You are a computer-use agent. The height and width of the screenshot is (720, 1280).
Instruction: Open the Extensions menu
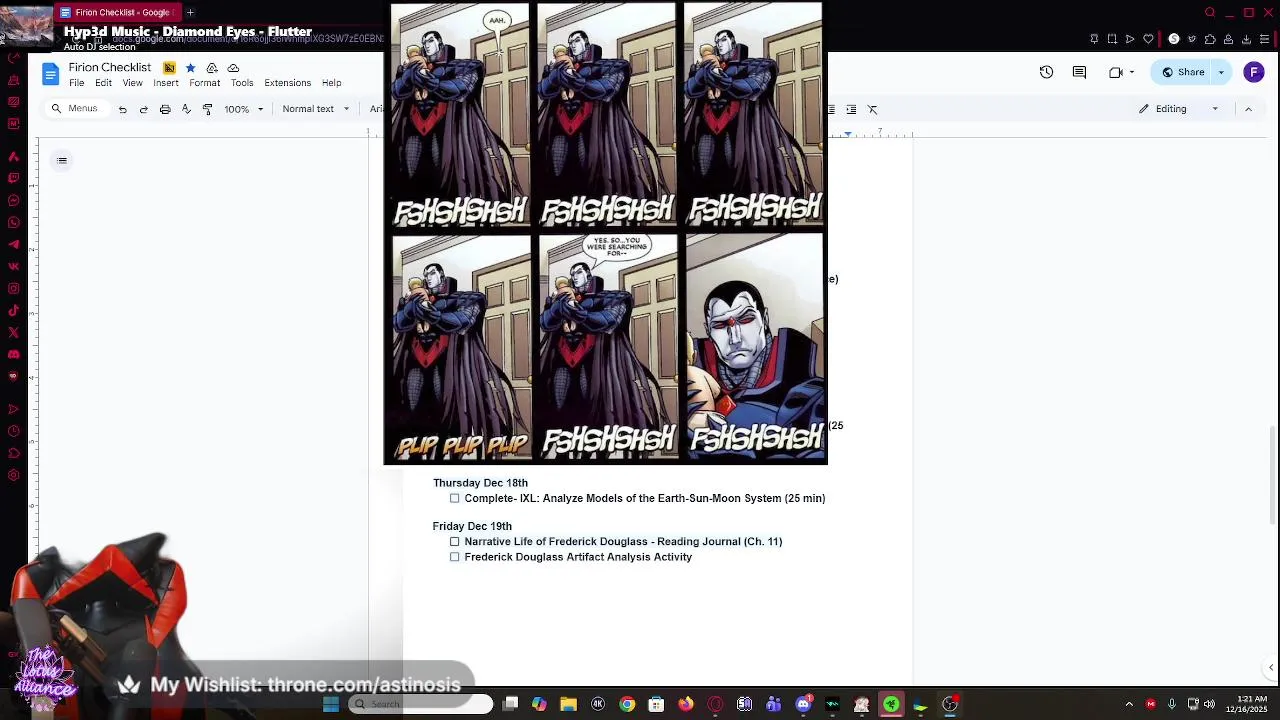click(288, 83)
